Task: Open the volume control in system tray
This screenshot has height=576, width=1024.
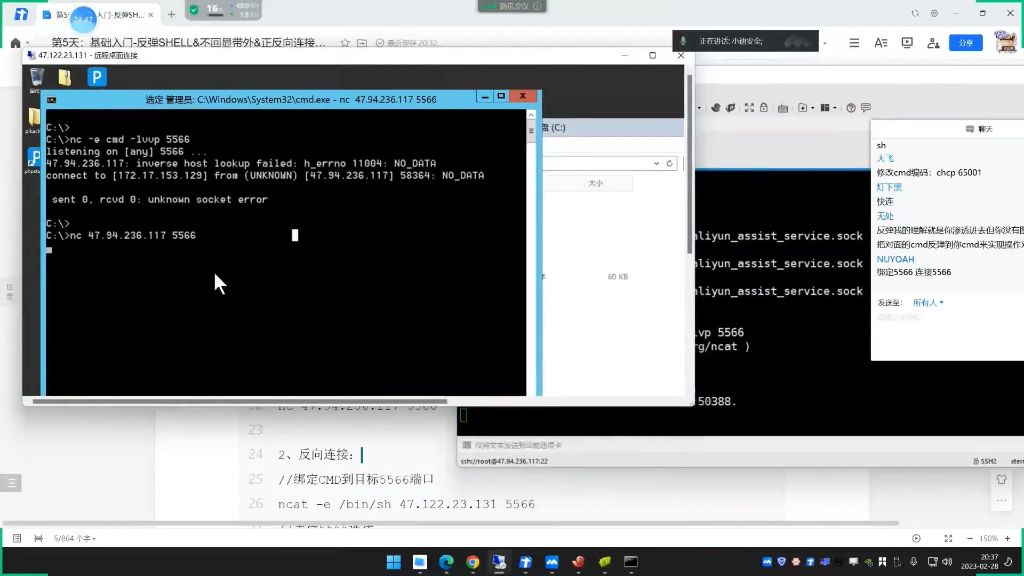Action: 947,562
